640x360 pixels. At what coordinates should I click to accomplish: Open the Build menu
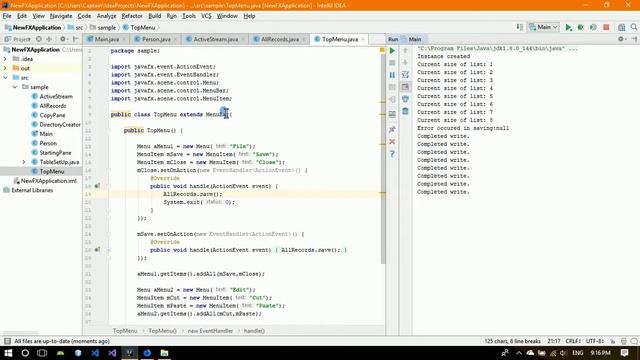[154, 16]
